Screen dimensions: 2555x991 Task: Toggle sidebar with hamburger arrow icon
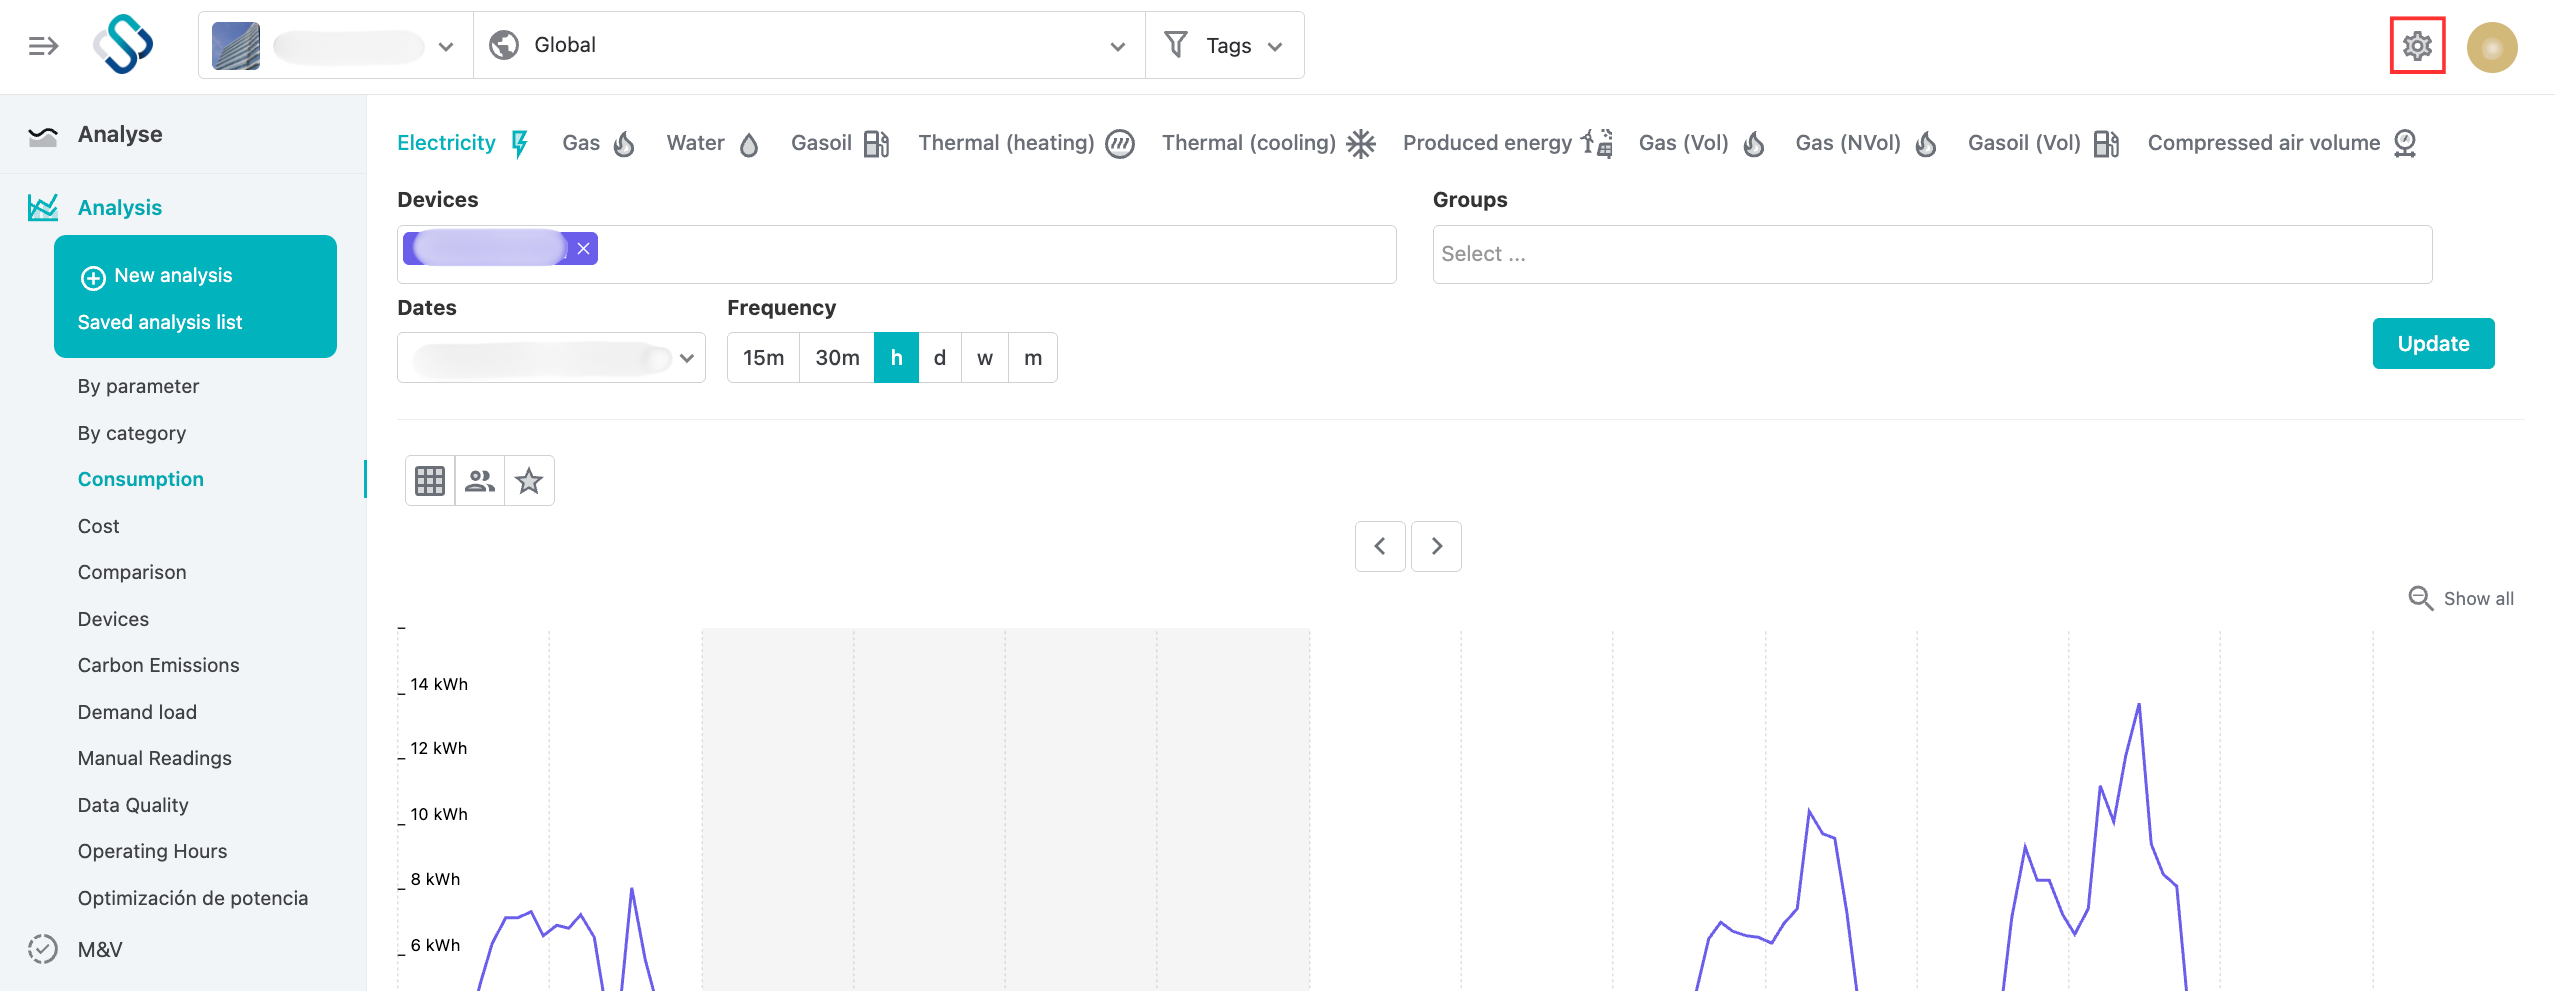click(43, 46)
